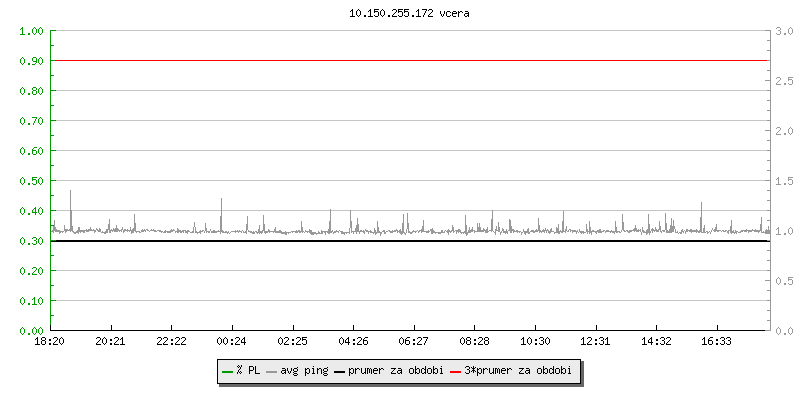Click the 3.0 value on right axis
Viewport: 800px width, 400px height.
(x=784, y=31)
